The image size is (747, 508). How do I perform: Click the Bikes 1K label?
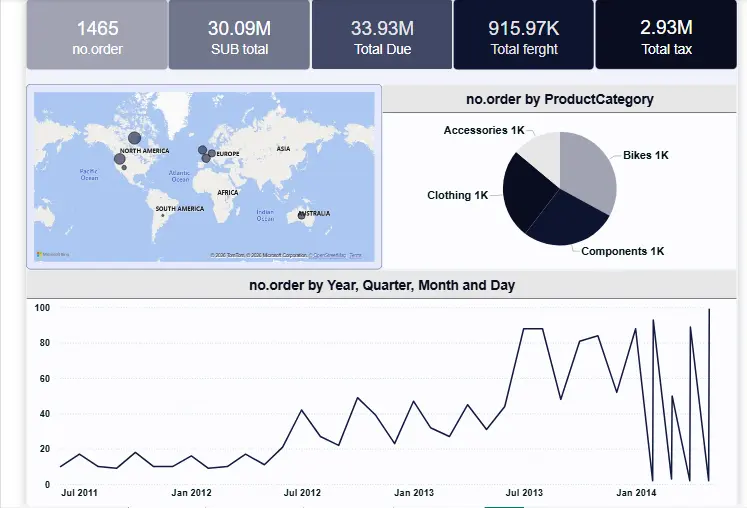click(646, 155)
